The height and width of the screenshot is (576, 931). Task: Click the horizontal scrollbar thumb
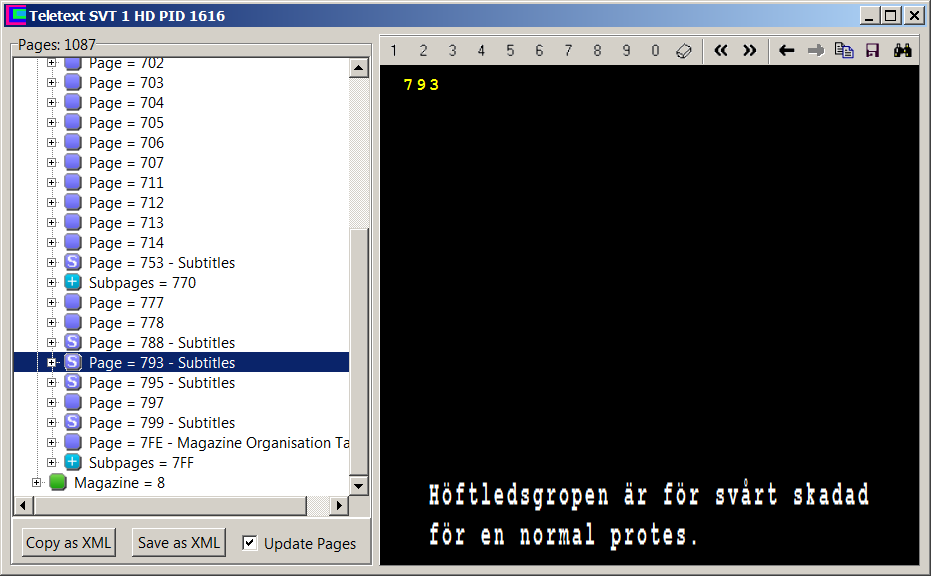pyautogui.click(x=170, y=505)
